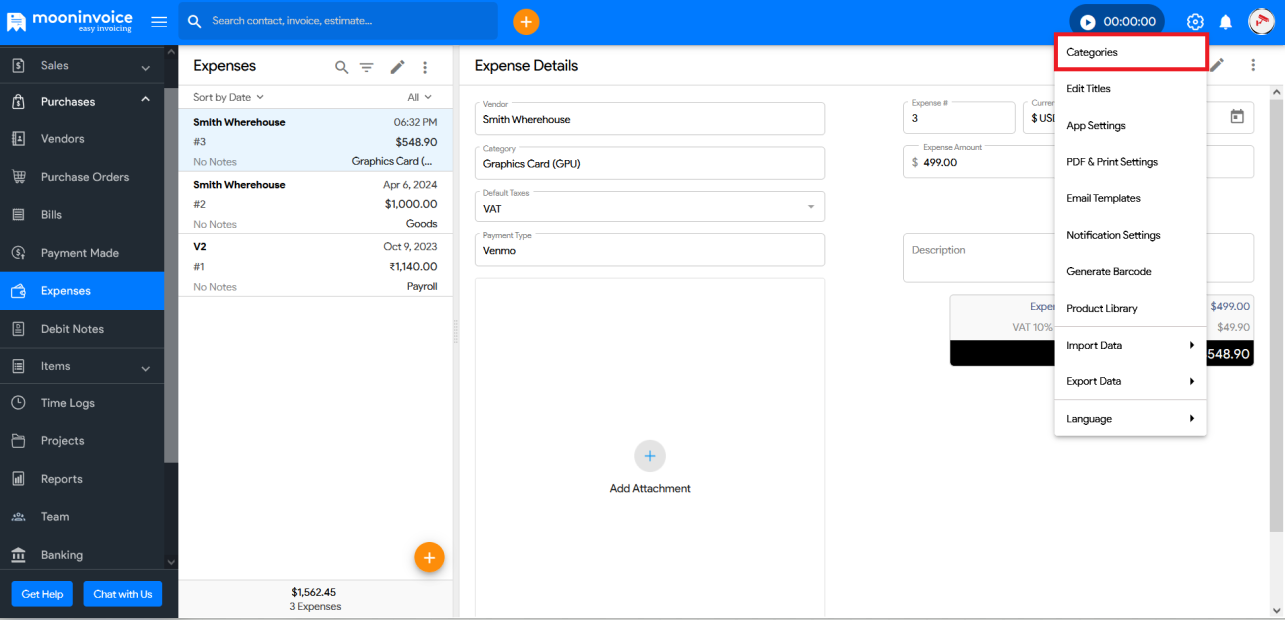Open the calendar date picker icon
The image size is (1285, 620).
pos(1237,117)
